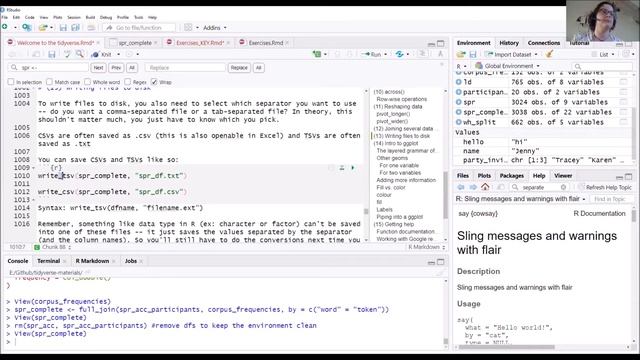Image resolution: width=640 pixels, height=360 pixels.
Task: Run the current chunk with the green arrow
Action: [x=353, y=168]
